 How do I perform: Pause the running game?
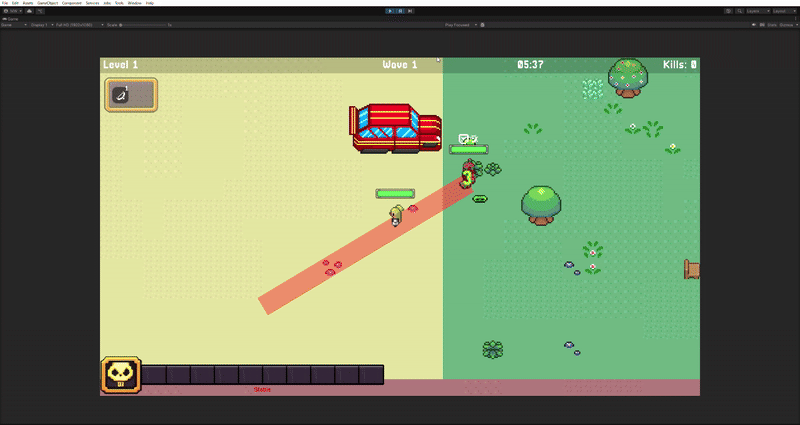(x=400, y=10)
